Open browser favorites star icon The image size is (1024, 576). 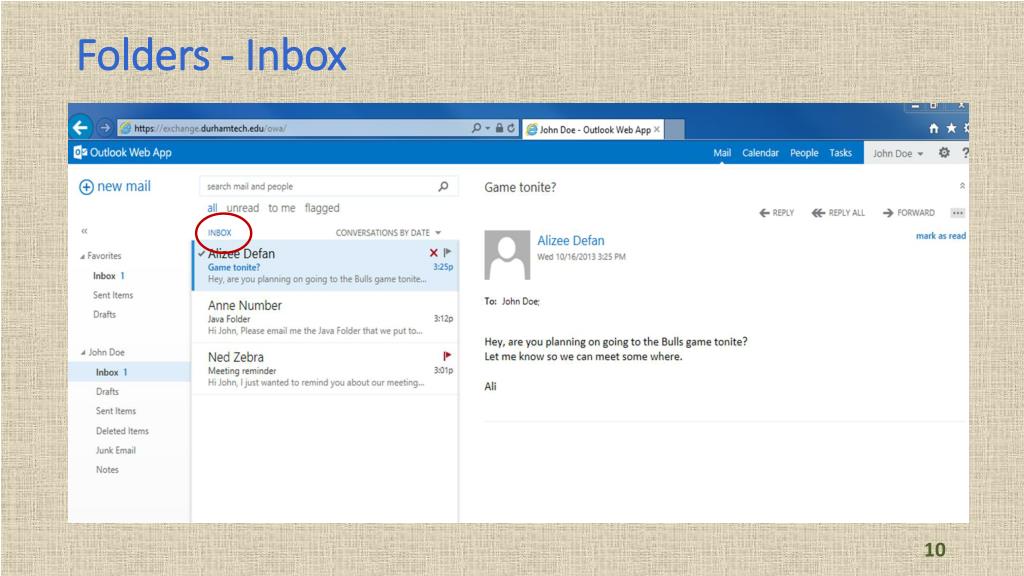[952, 128]
